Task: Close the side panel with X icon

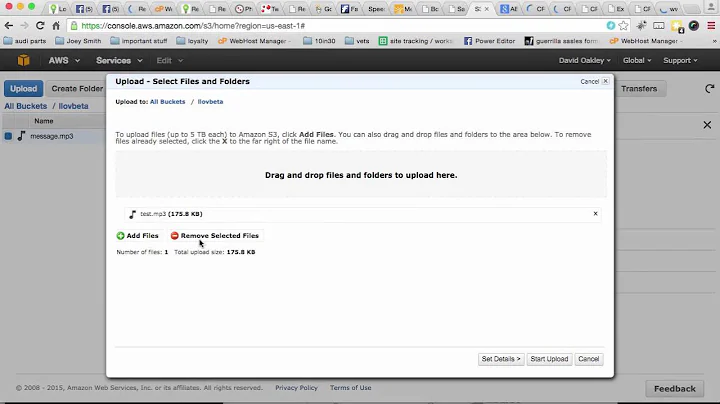Action: pos(707,125)
